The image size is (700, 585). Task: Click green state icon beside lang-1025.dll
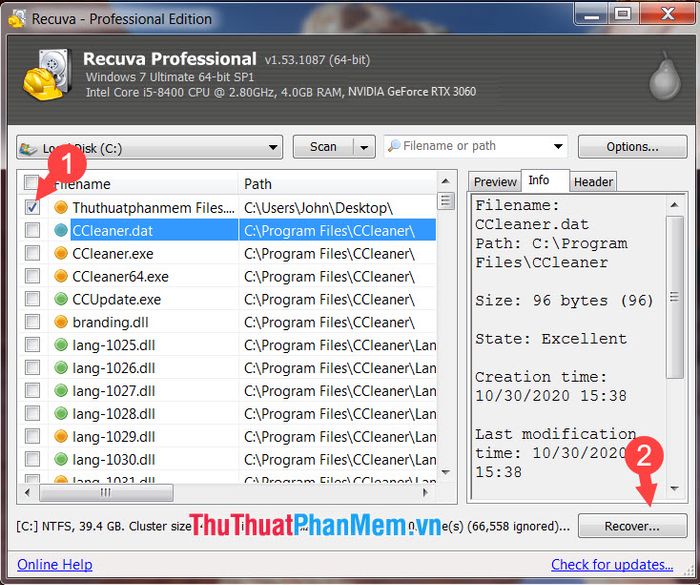(x=61, y=345)
